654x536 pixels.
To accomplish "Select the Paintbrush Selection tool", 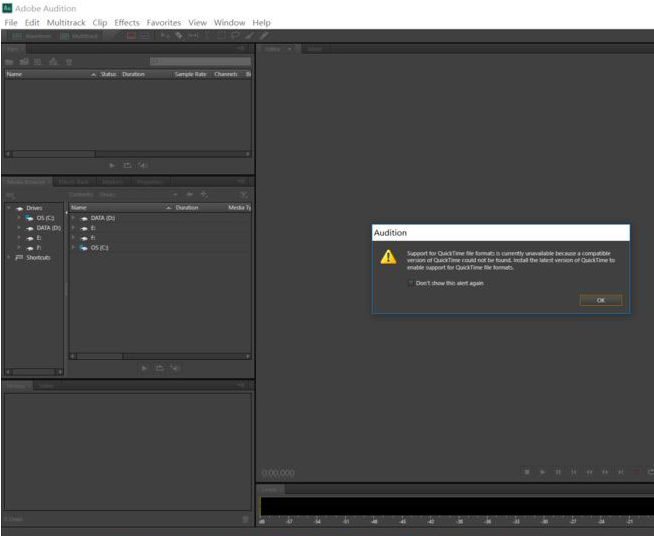I will coord(249,36).
